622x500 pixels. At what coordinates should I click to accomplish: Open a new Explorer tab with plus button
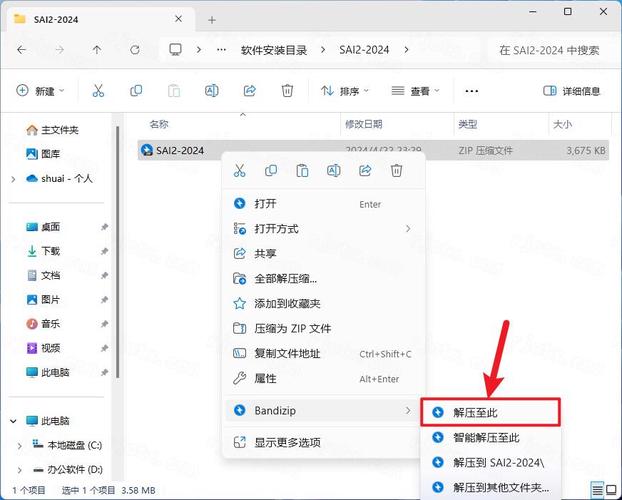click(212, 20)
